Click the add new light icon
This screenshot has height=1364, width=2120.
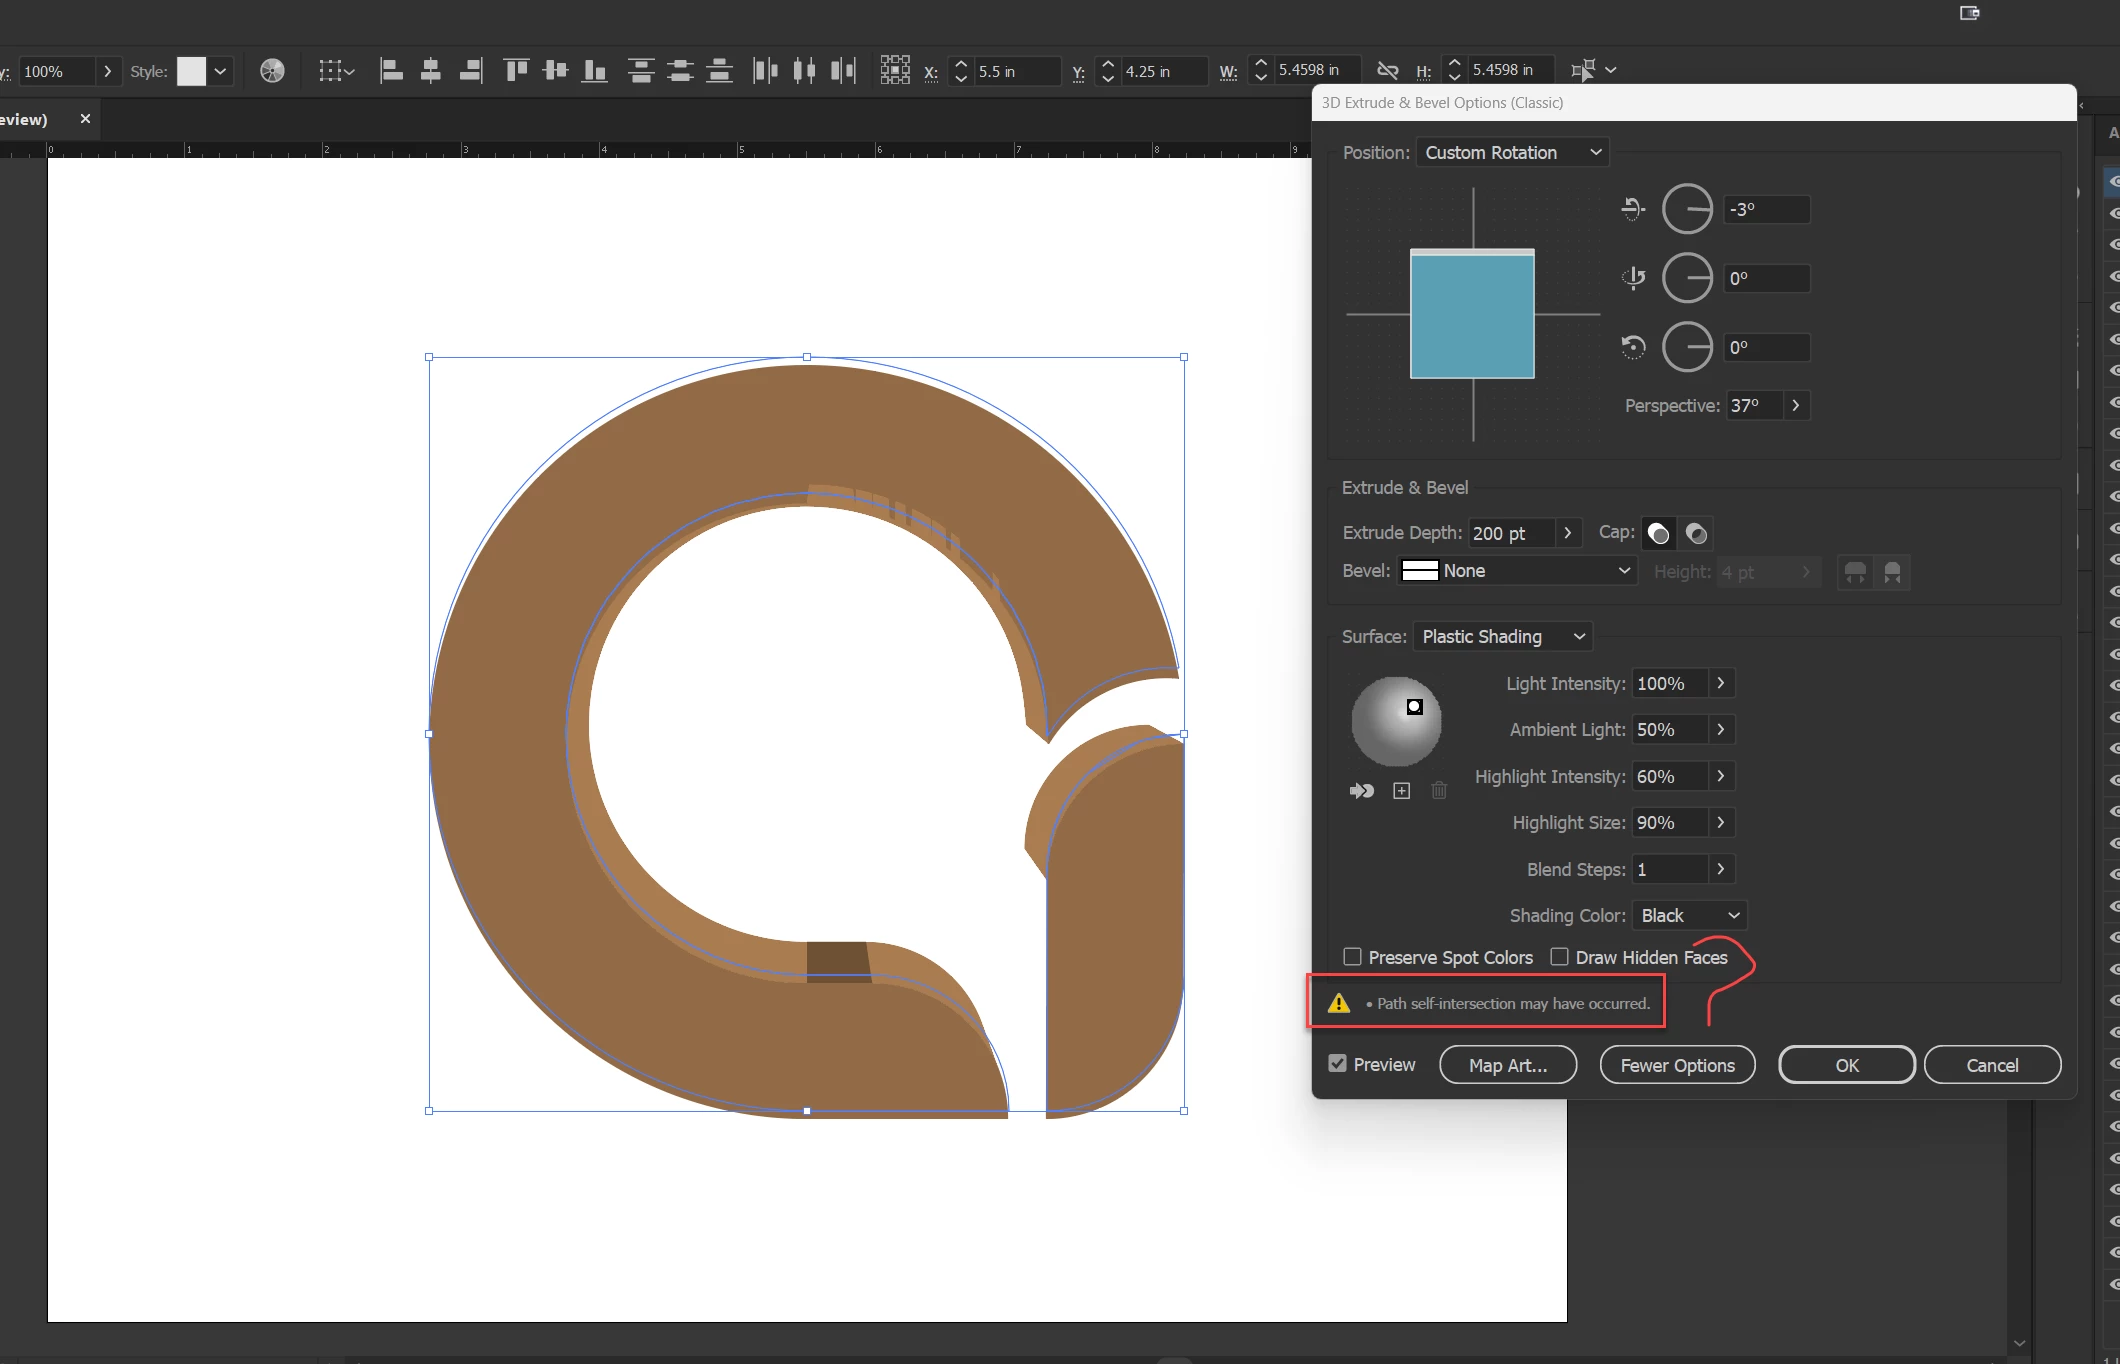pos(1401,791)
